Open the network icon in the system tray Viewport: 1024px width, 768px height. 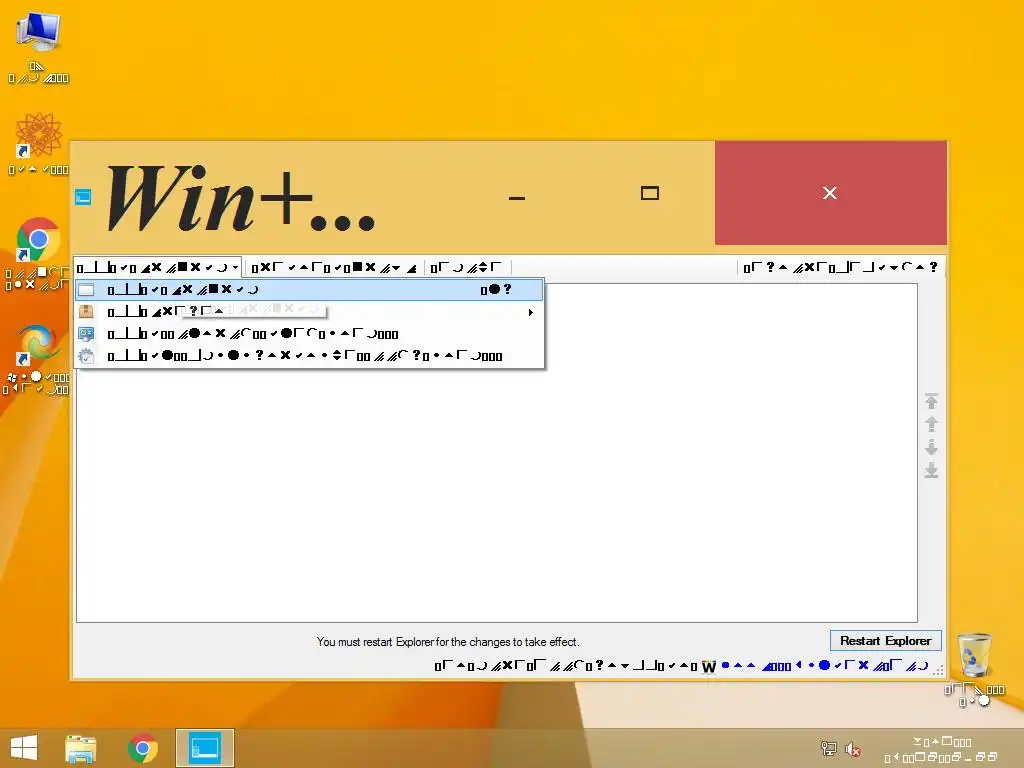829,748
